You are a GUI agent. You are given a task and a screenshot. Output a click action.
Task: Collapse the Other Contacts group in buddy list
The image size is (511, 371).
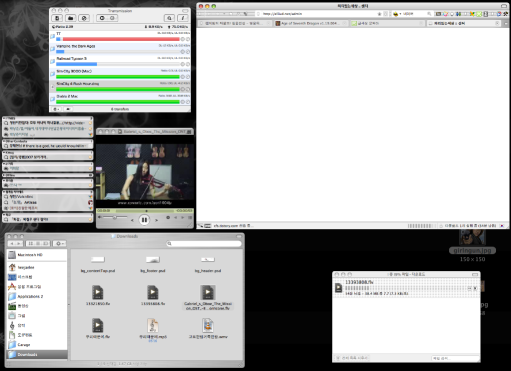tap(4, 141)
